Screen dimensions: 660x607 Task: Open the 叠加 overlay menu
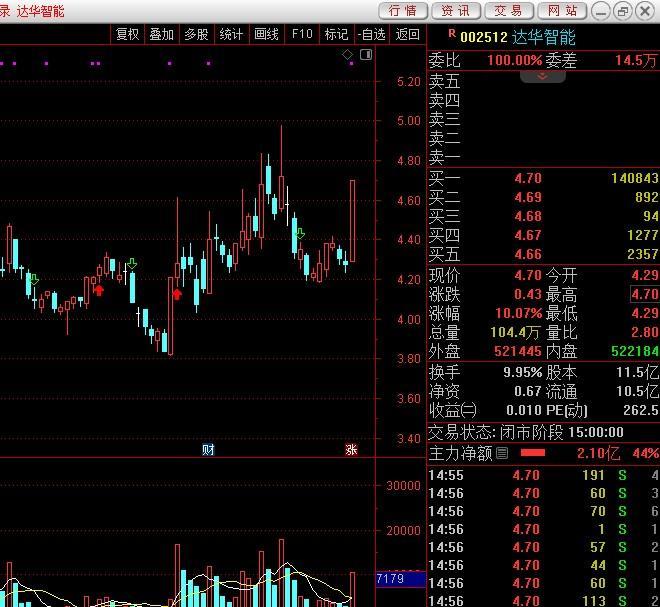tap(161, 34)
